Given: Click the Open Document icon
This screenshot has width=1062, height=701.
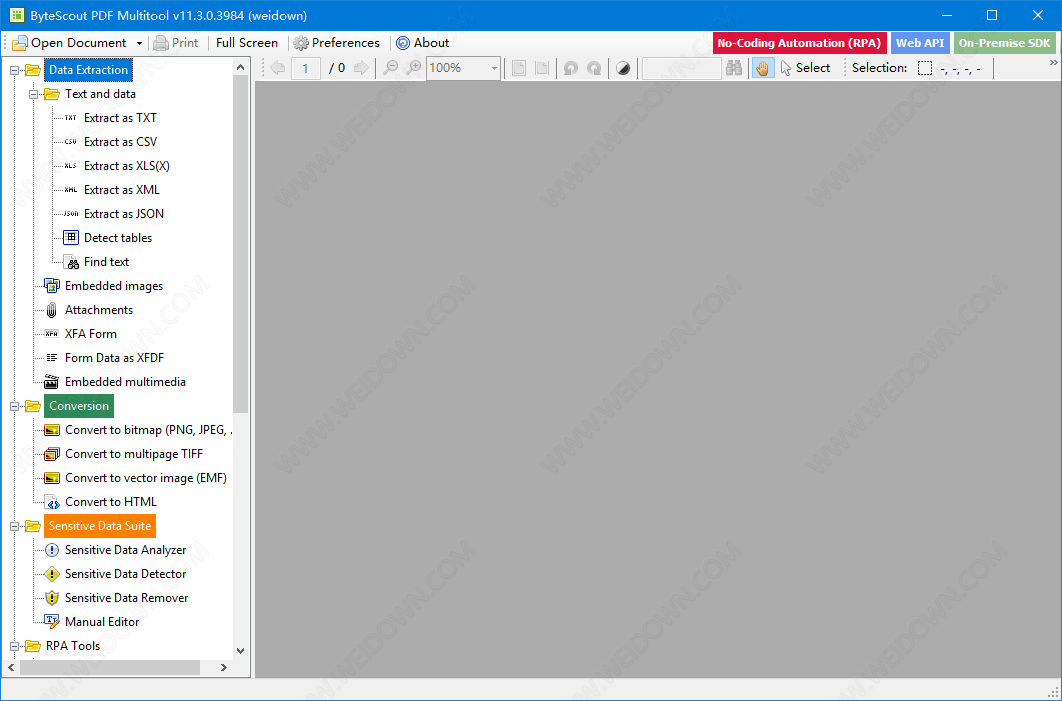Looking at the screenshot, I should coord(20,43).
